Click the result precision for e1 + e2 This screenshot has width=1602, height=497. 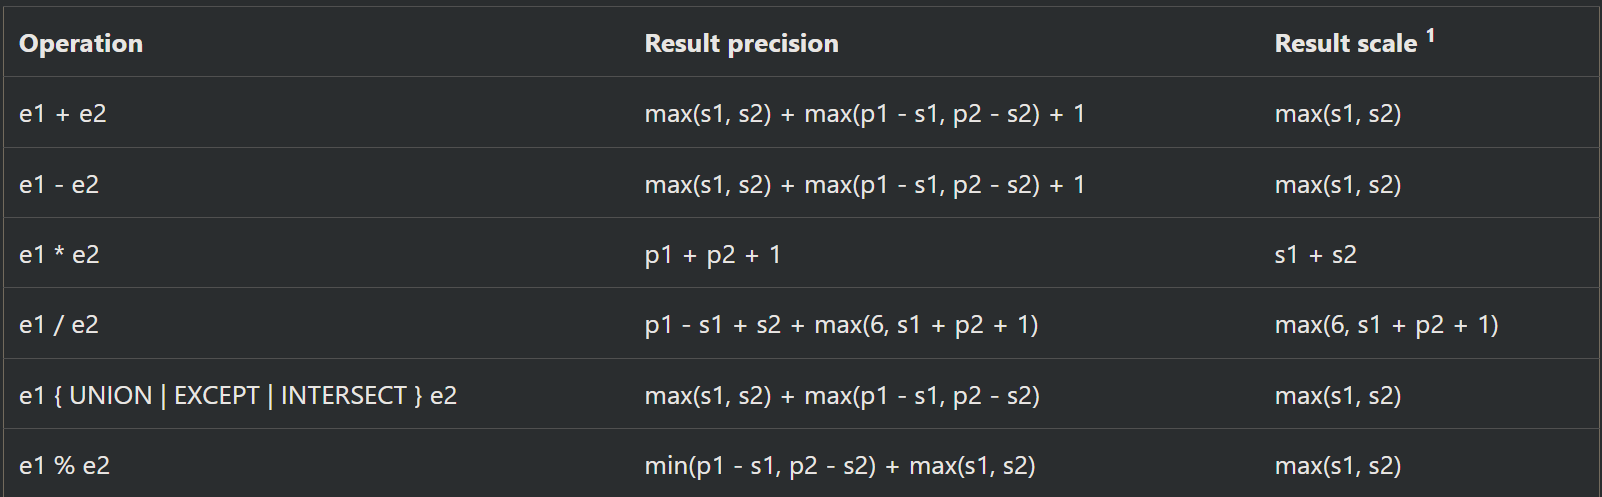click(x=864, y=114)
